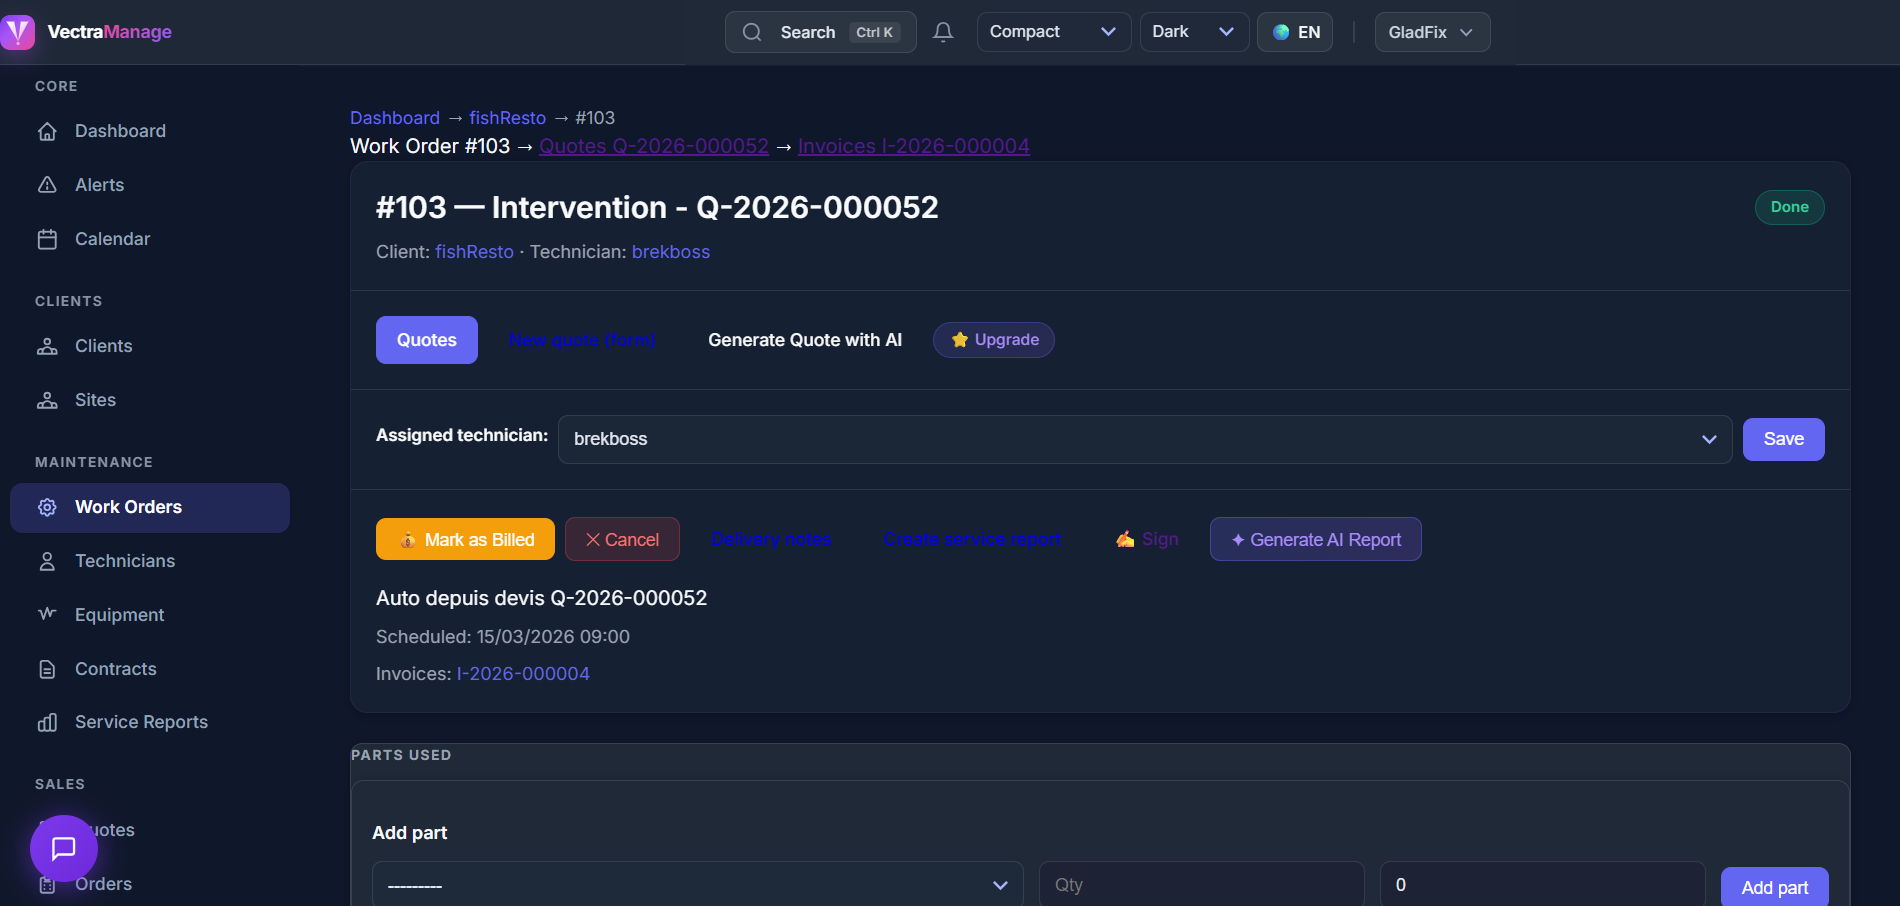Click the search magnifier icon
The width and height of the screenshot is (1900, 906).
pos(752,32)
